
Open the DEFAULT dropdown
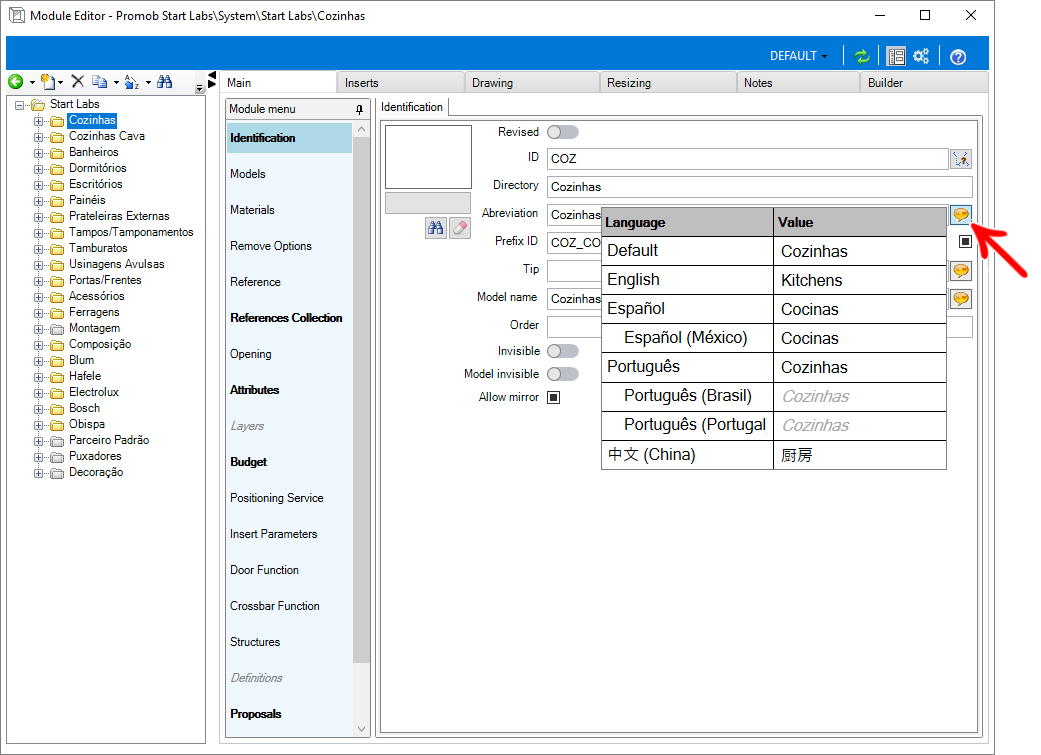[799, 56]
